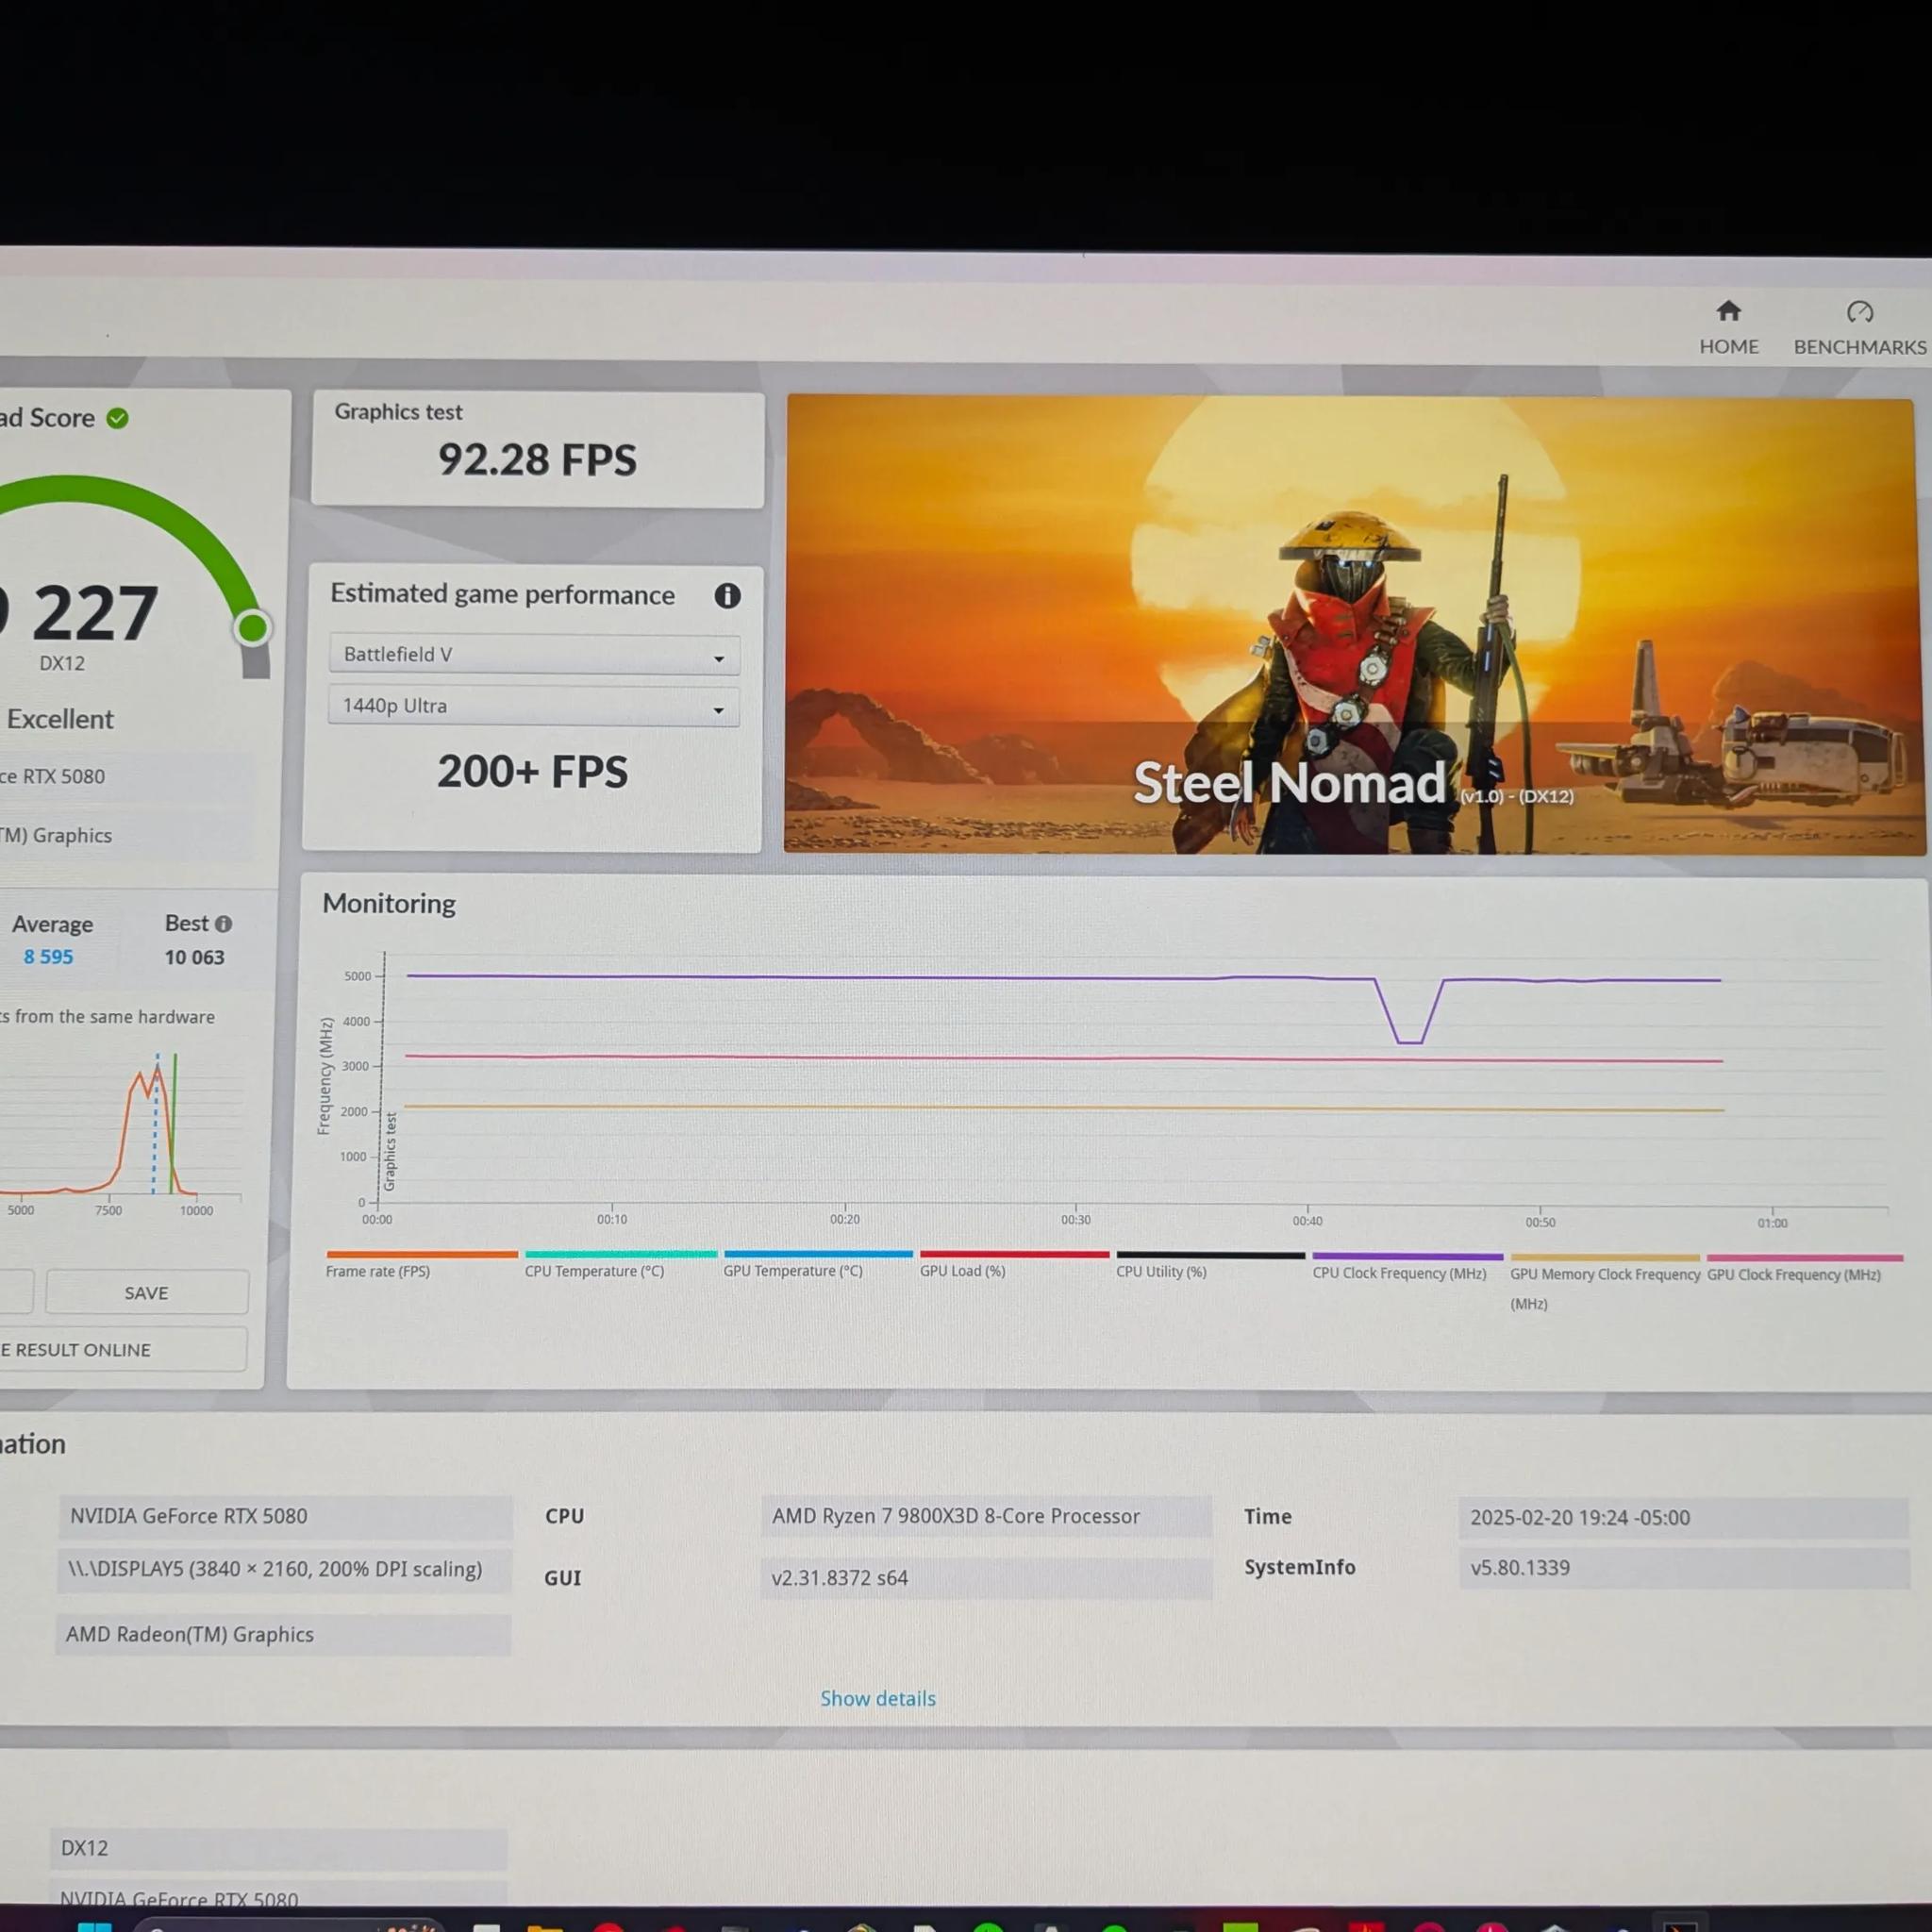
Task: Toggle the CPU Temperature legend item
Action: [620, 1264]
